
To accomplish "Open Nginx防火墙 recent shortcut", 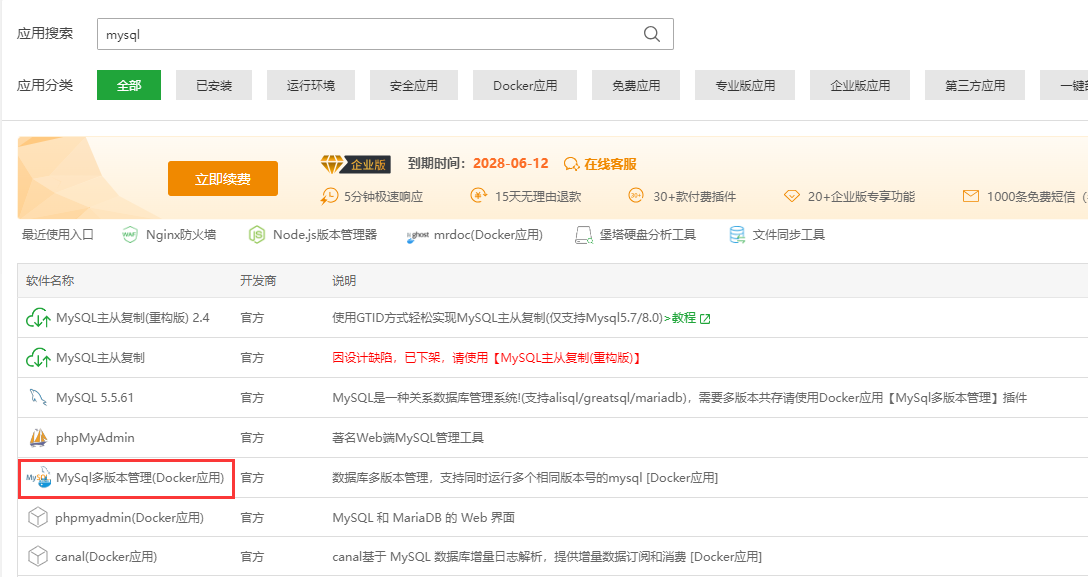I will (180, 234).
